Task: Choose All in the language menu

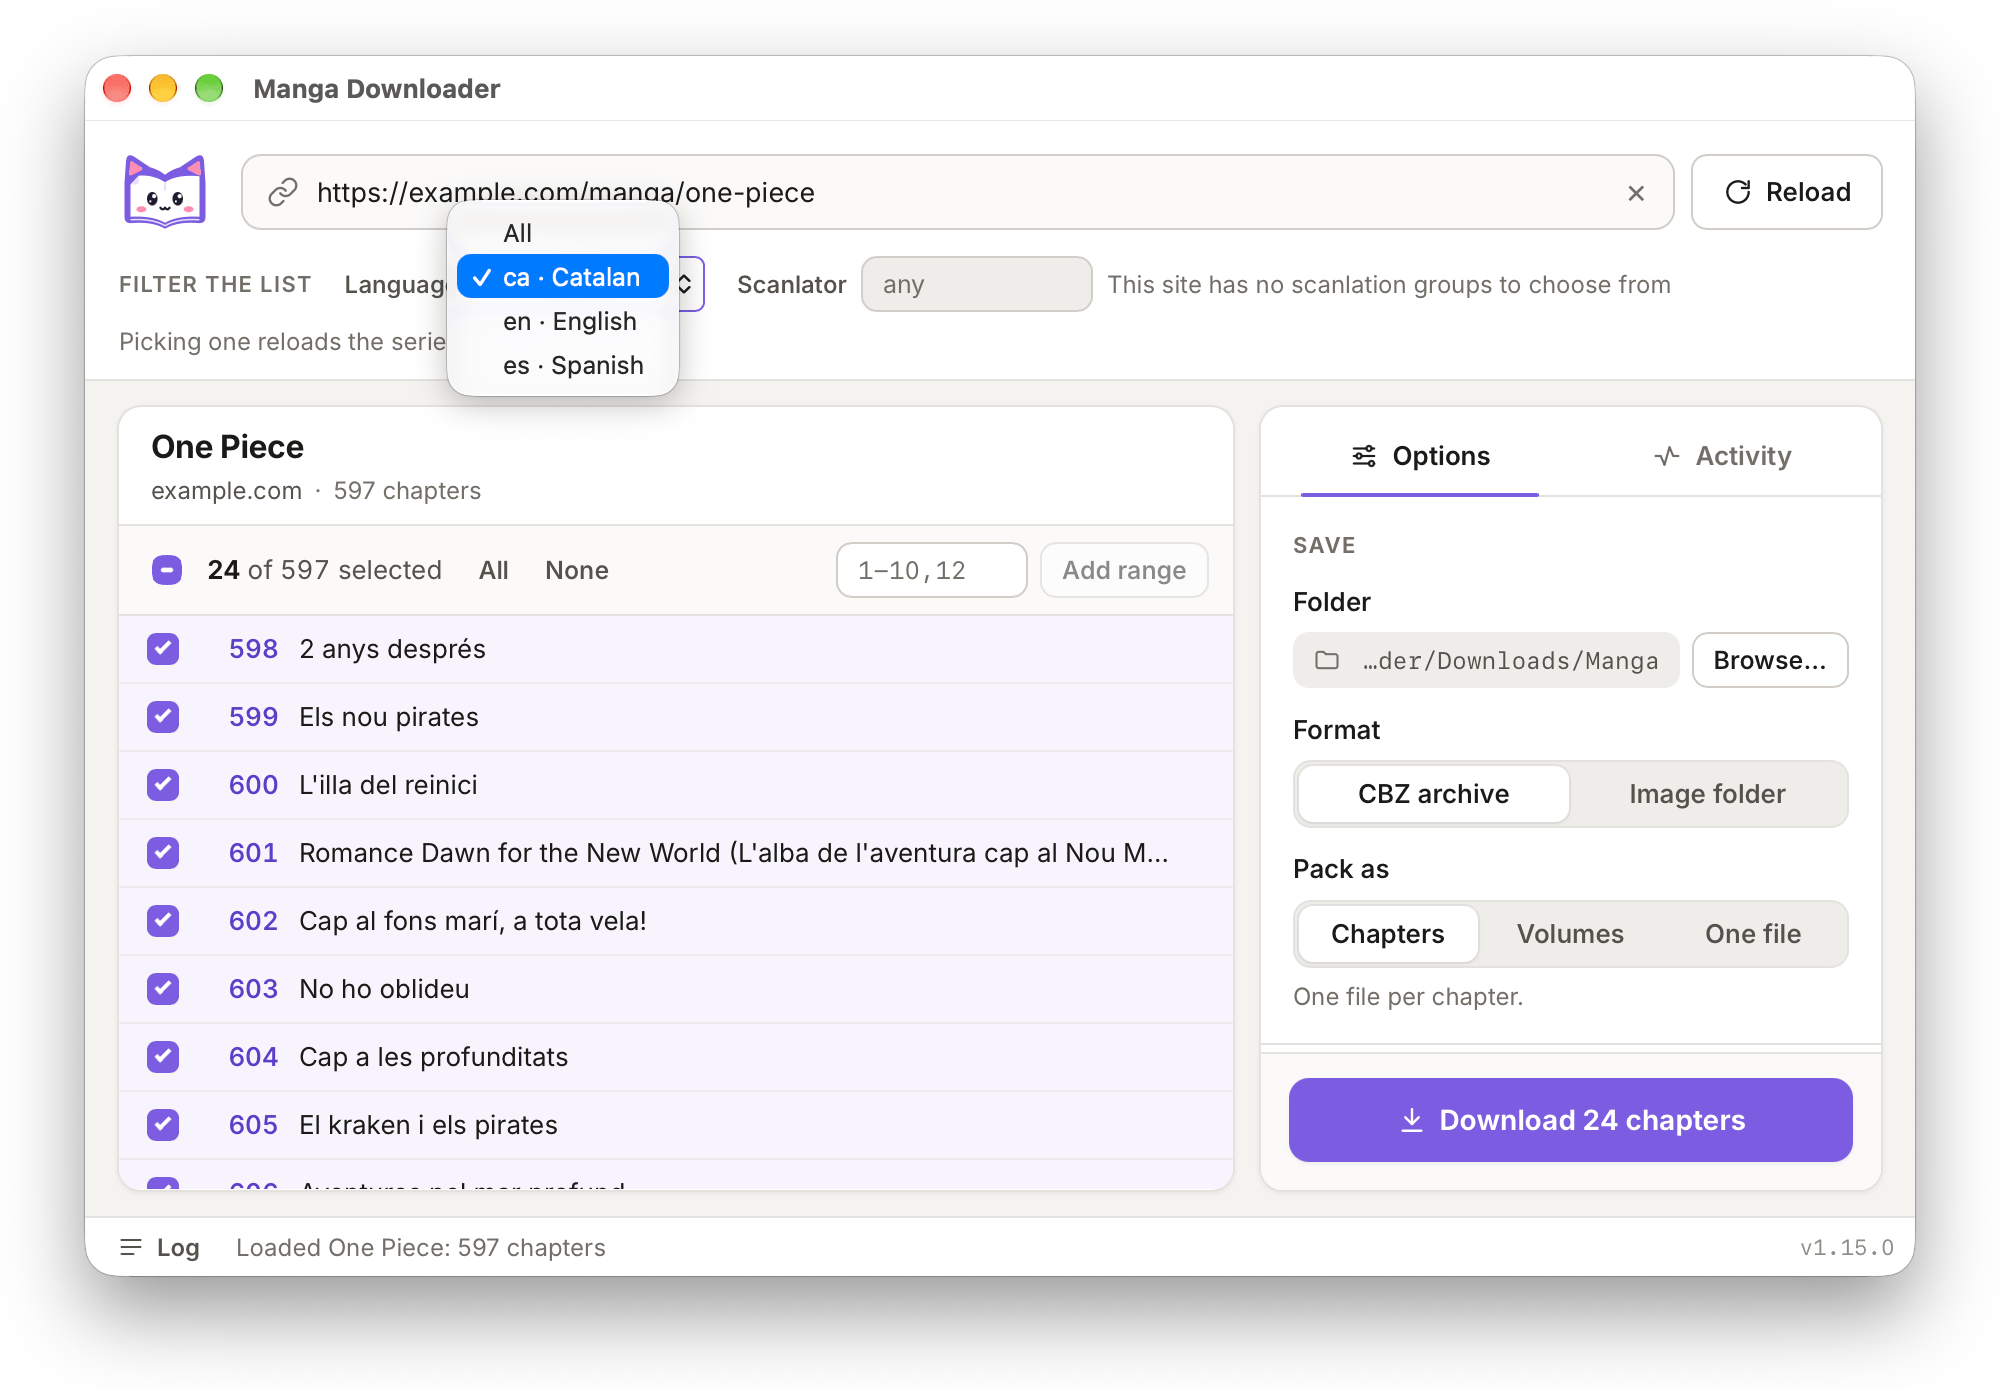Action: (563, 233)
